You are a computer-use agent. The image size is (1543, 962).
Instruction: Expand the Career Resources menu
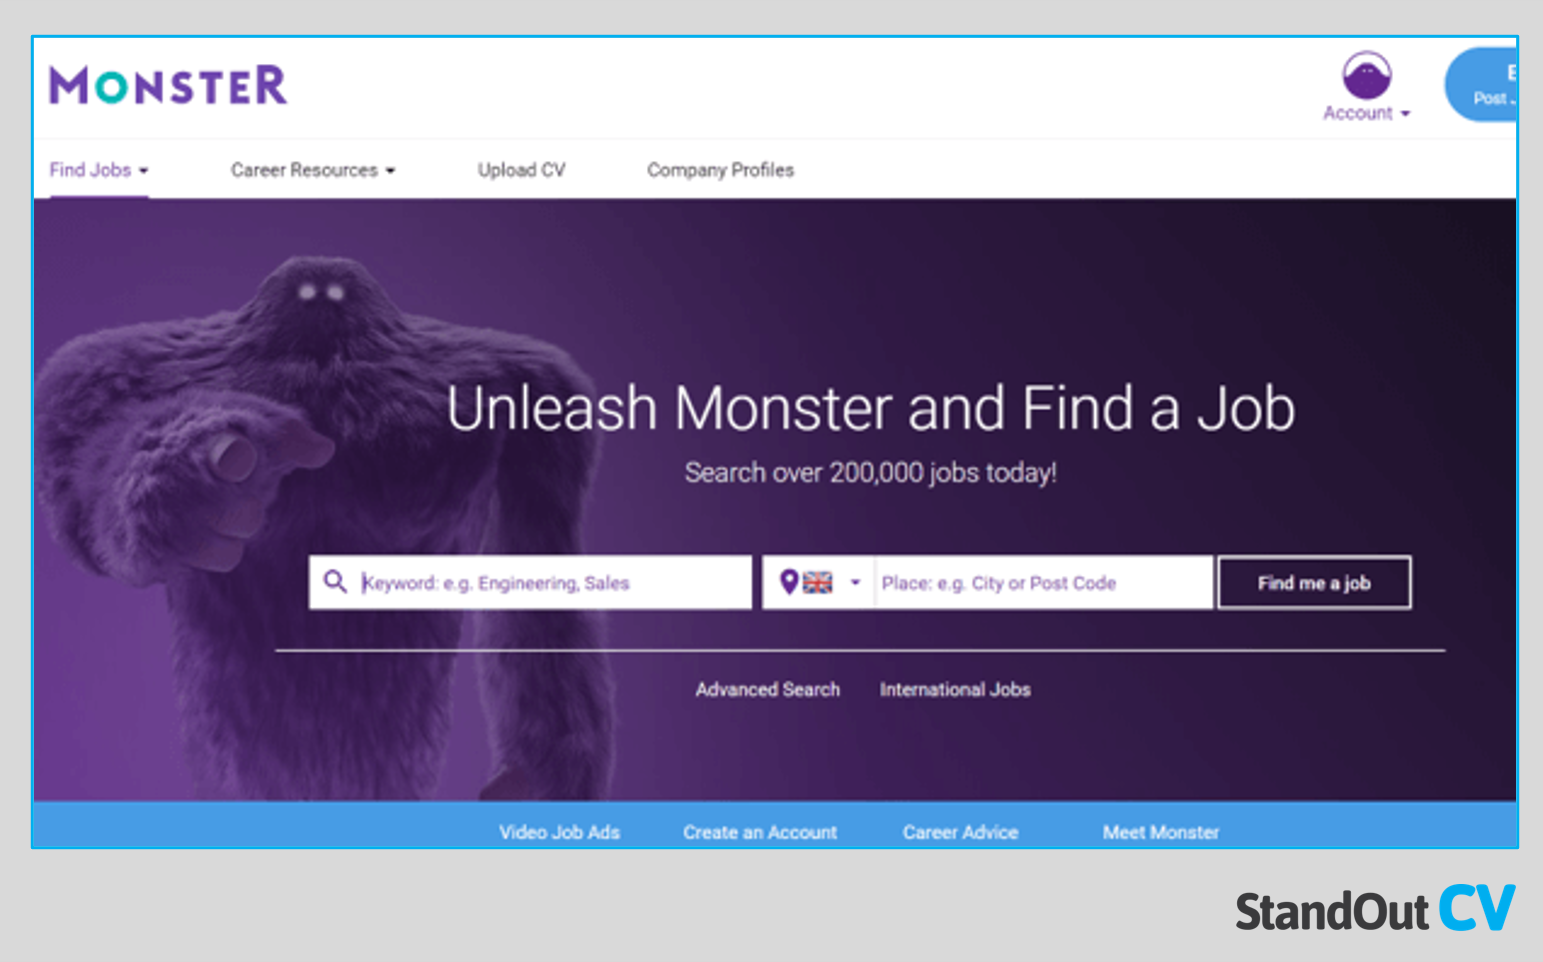[x=313, y=170]
